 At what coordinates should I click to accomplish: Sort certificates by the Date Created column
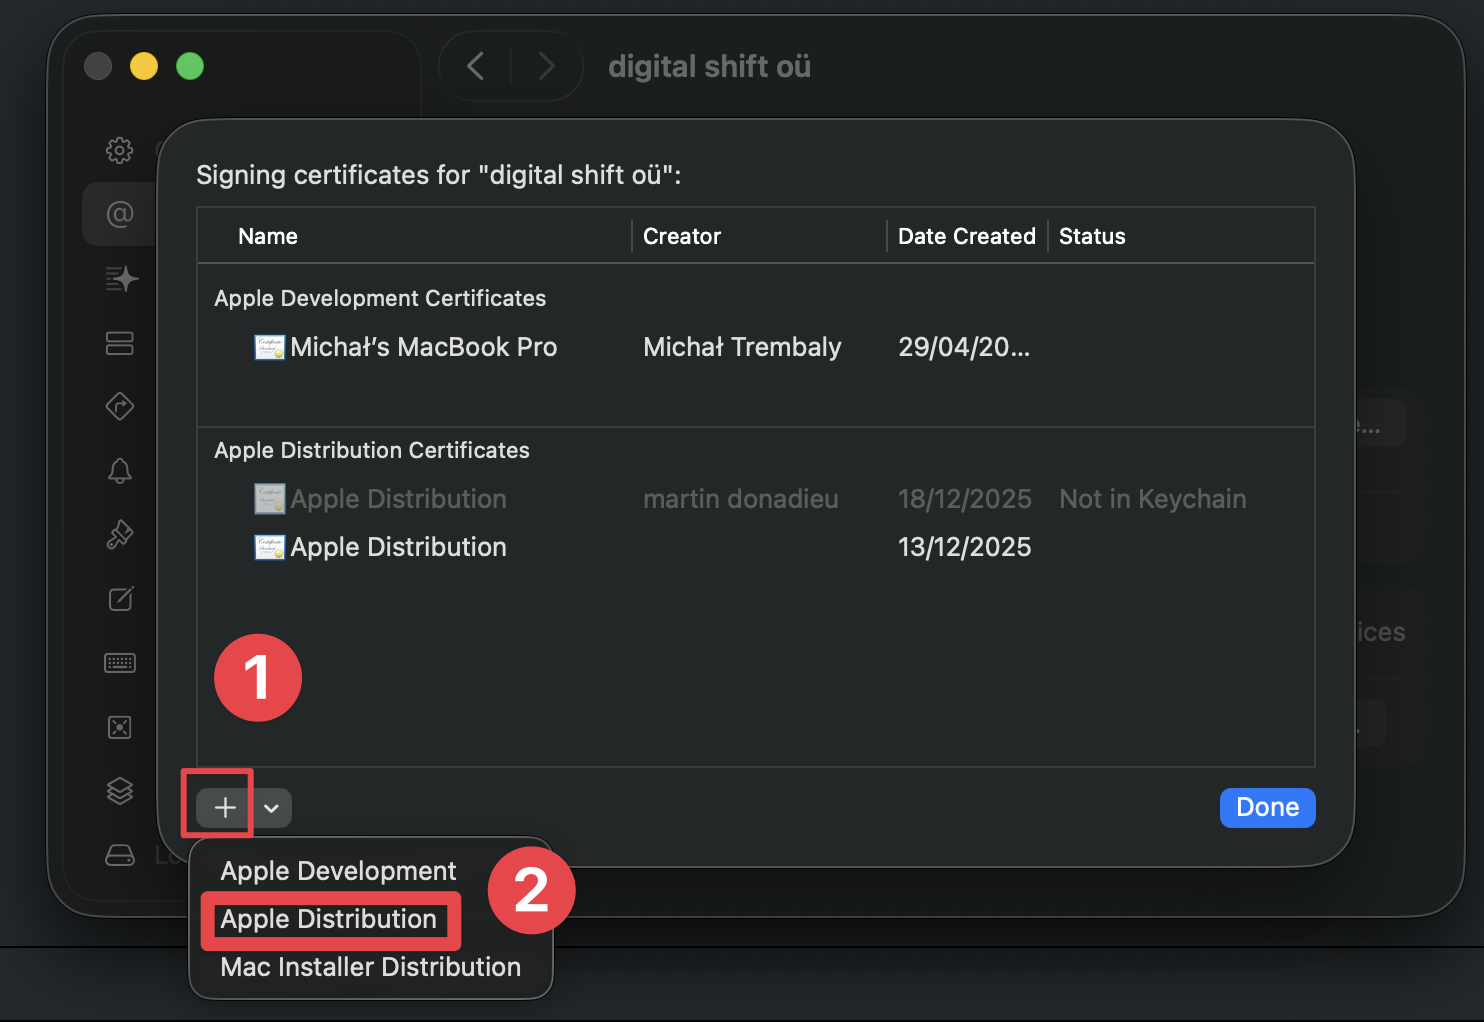(965, 236)
